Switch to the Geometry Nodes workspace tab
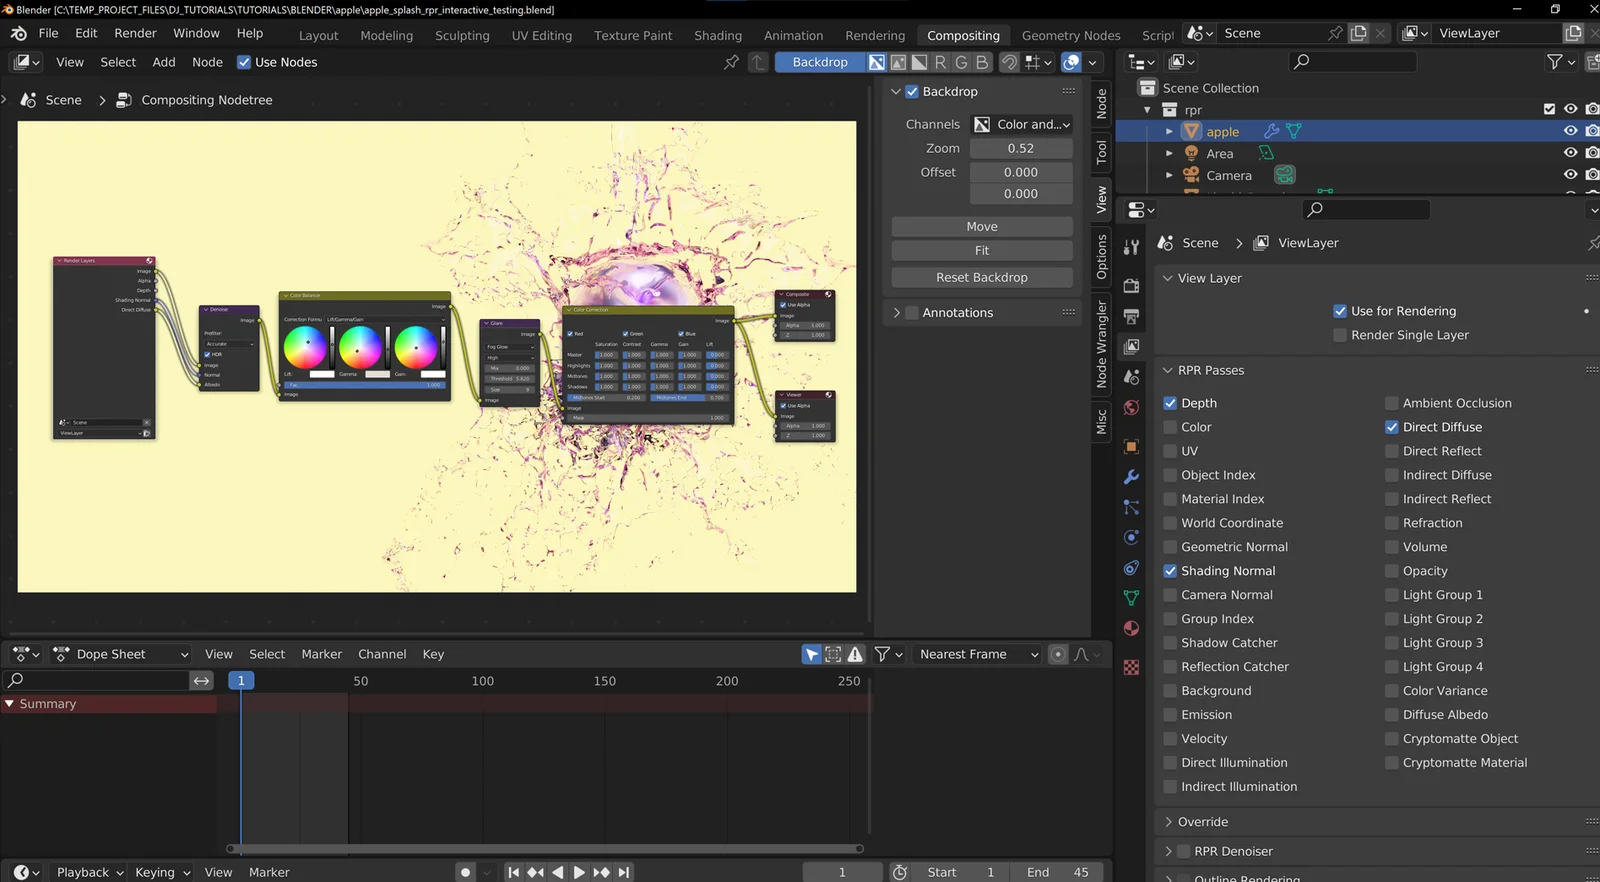Image resolution: width=1600 pixels, height=882 pixels. 1071,35
